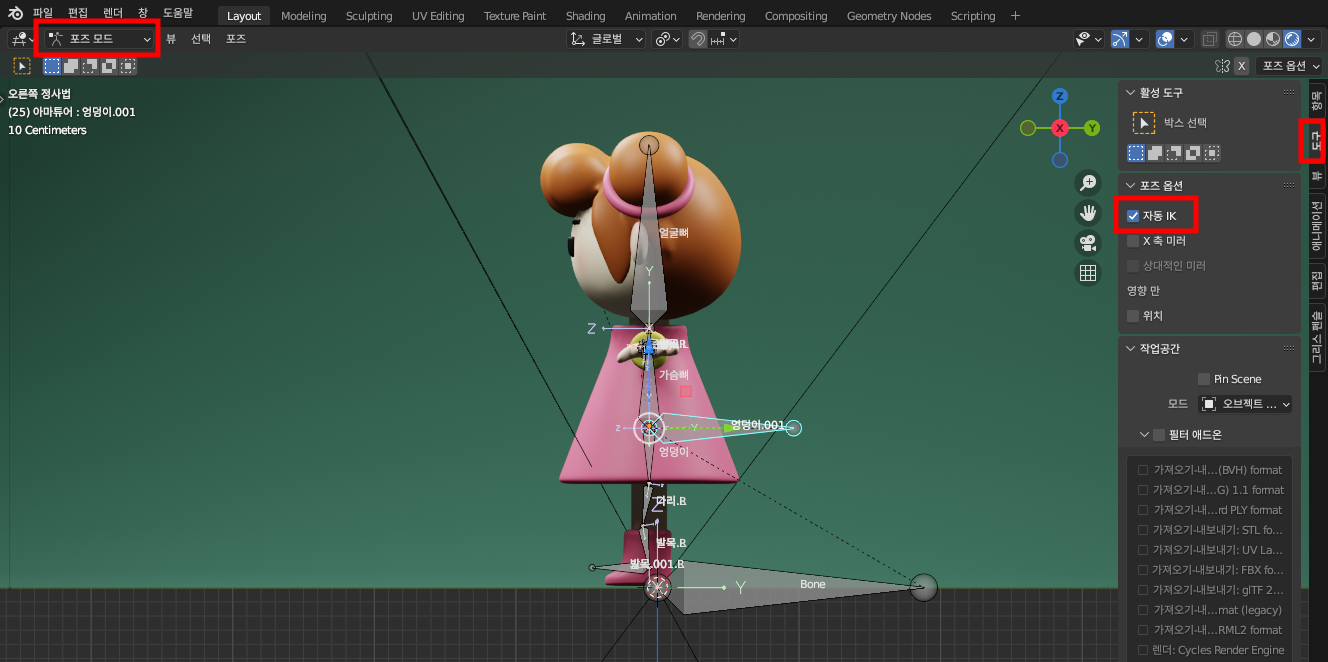
Task: Open the snapping options dropdown
Action: (725, 39)
